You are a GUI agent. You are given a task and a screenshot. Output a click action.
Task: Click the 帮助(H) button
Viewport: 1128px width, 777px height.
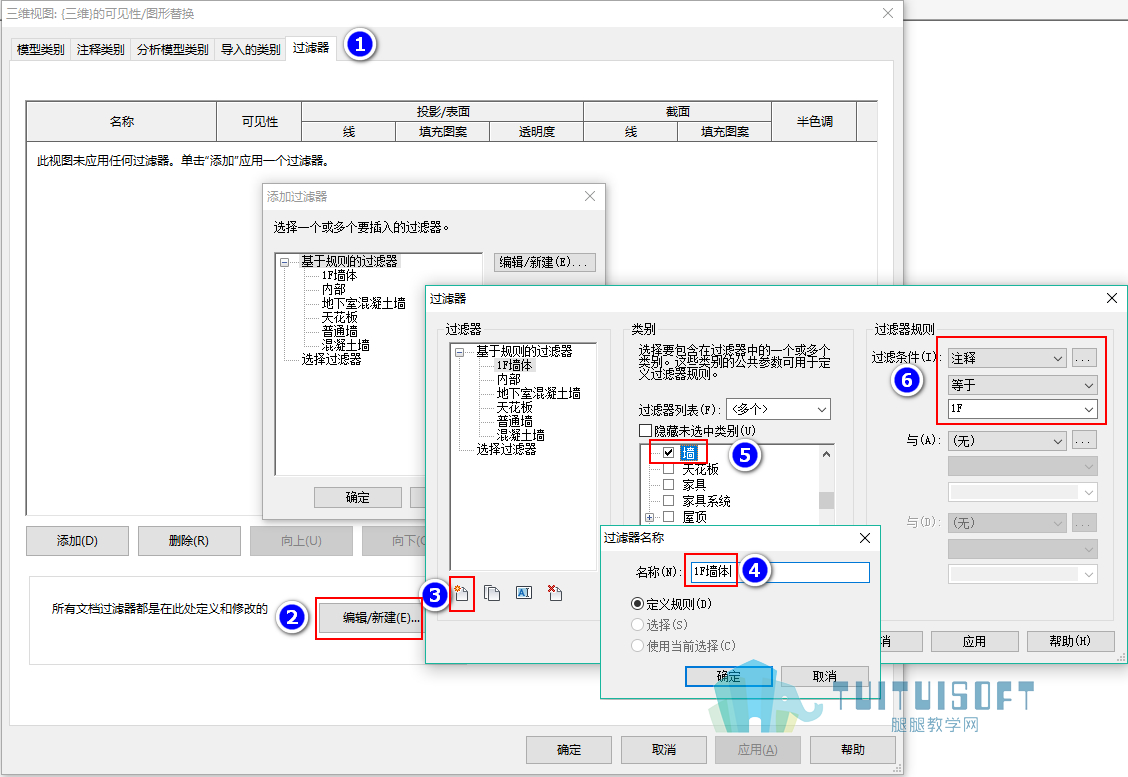(1070, 642)
